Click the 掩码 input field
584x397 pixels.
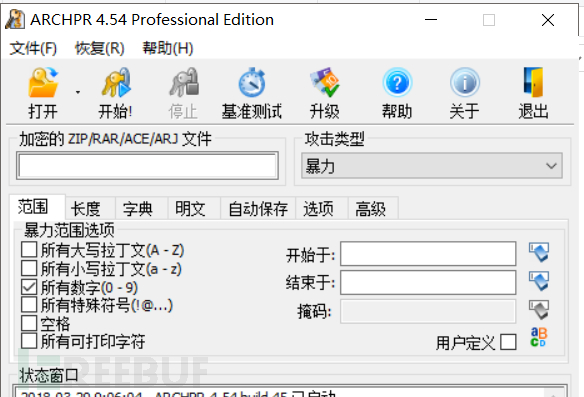click(x=428, y=311)
